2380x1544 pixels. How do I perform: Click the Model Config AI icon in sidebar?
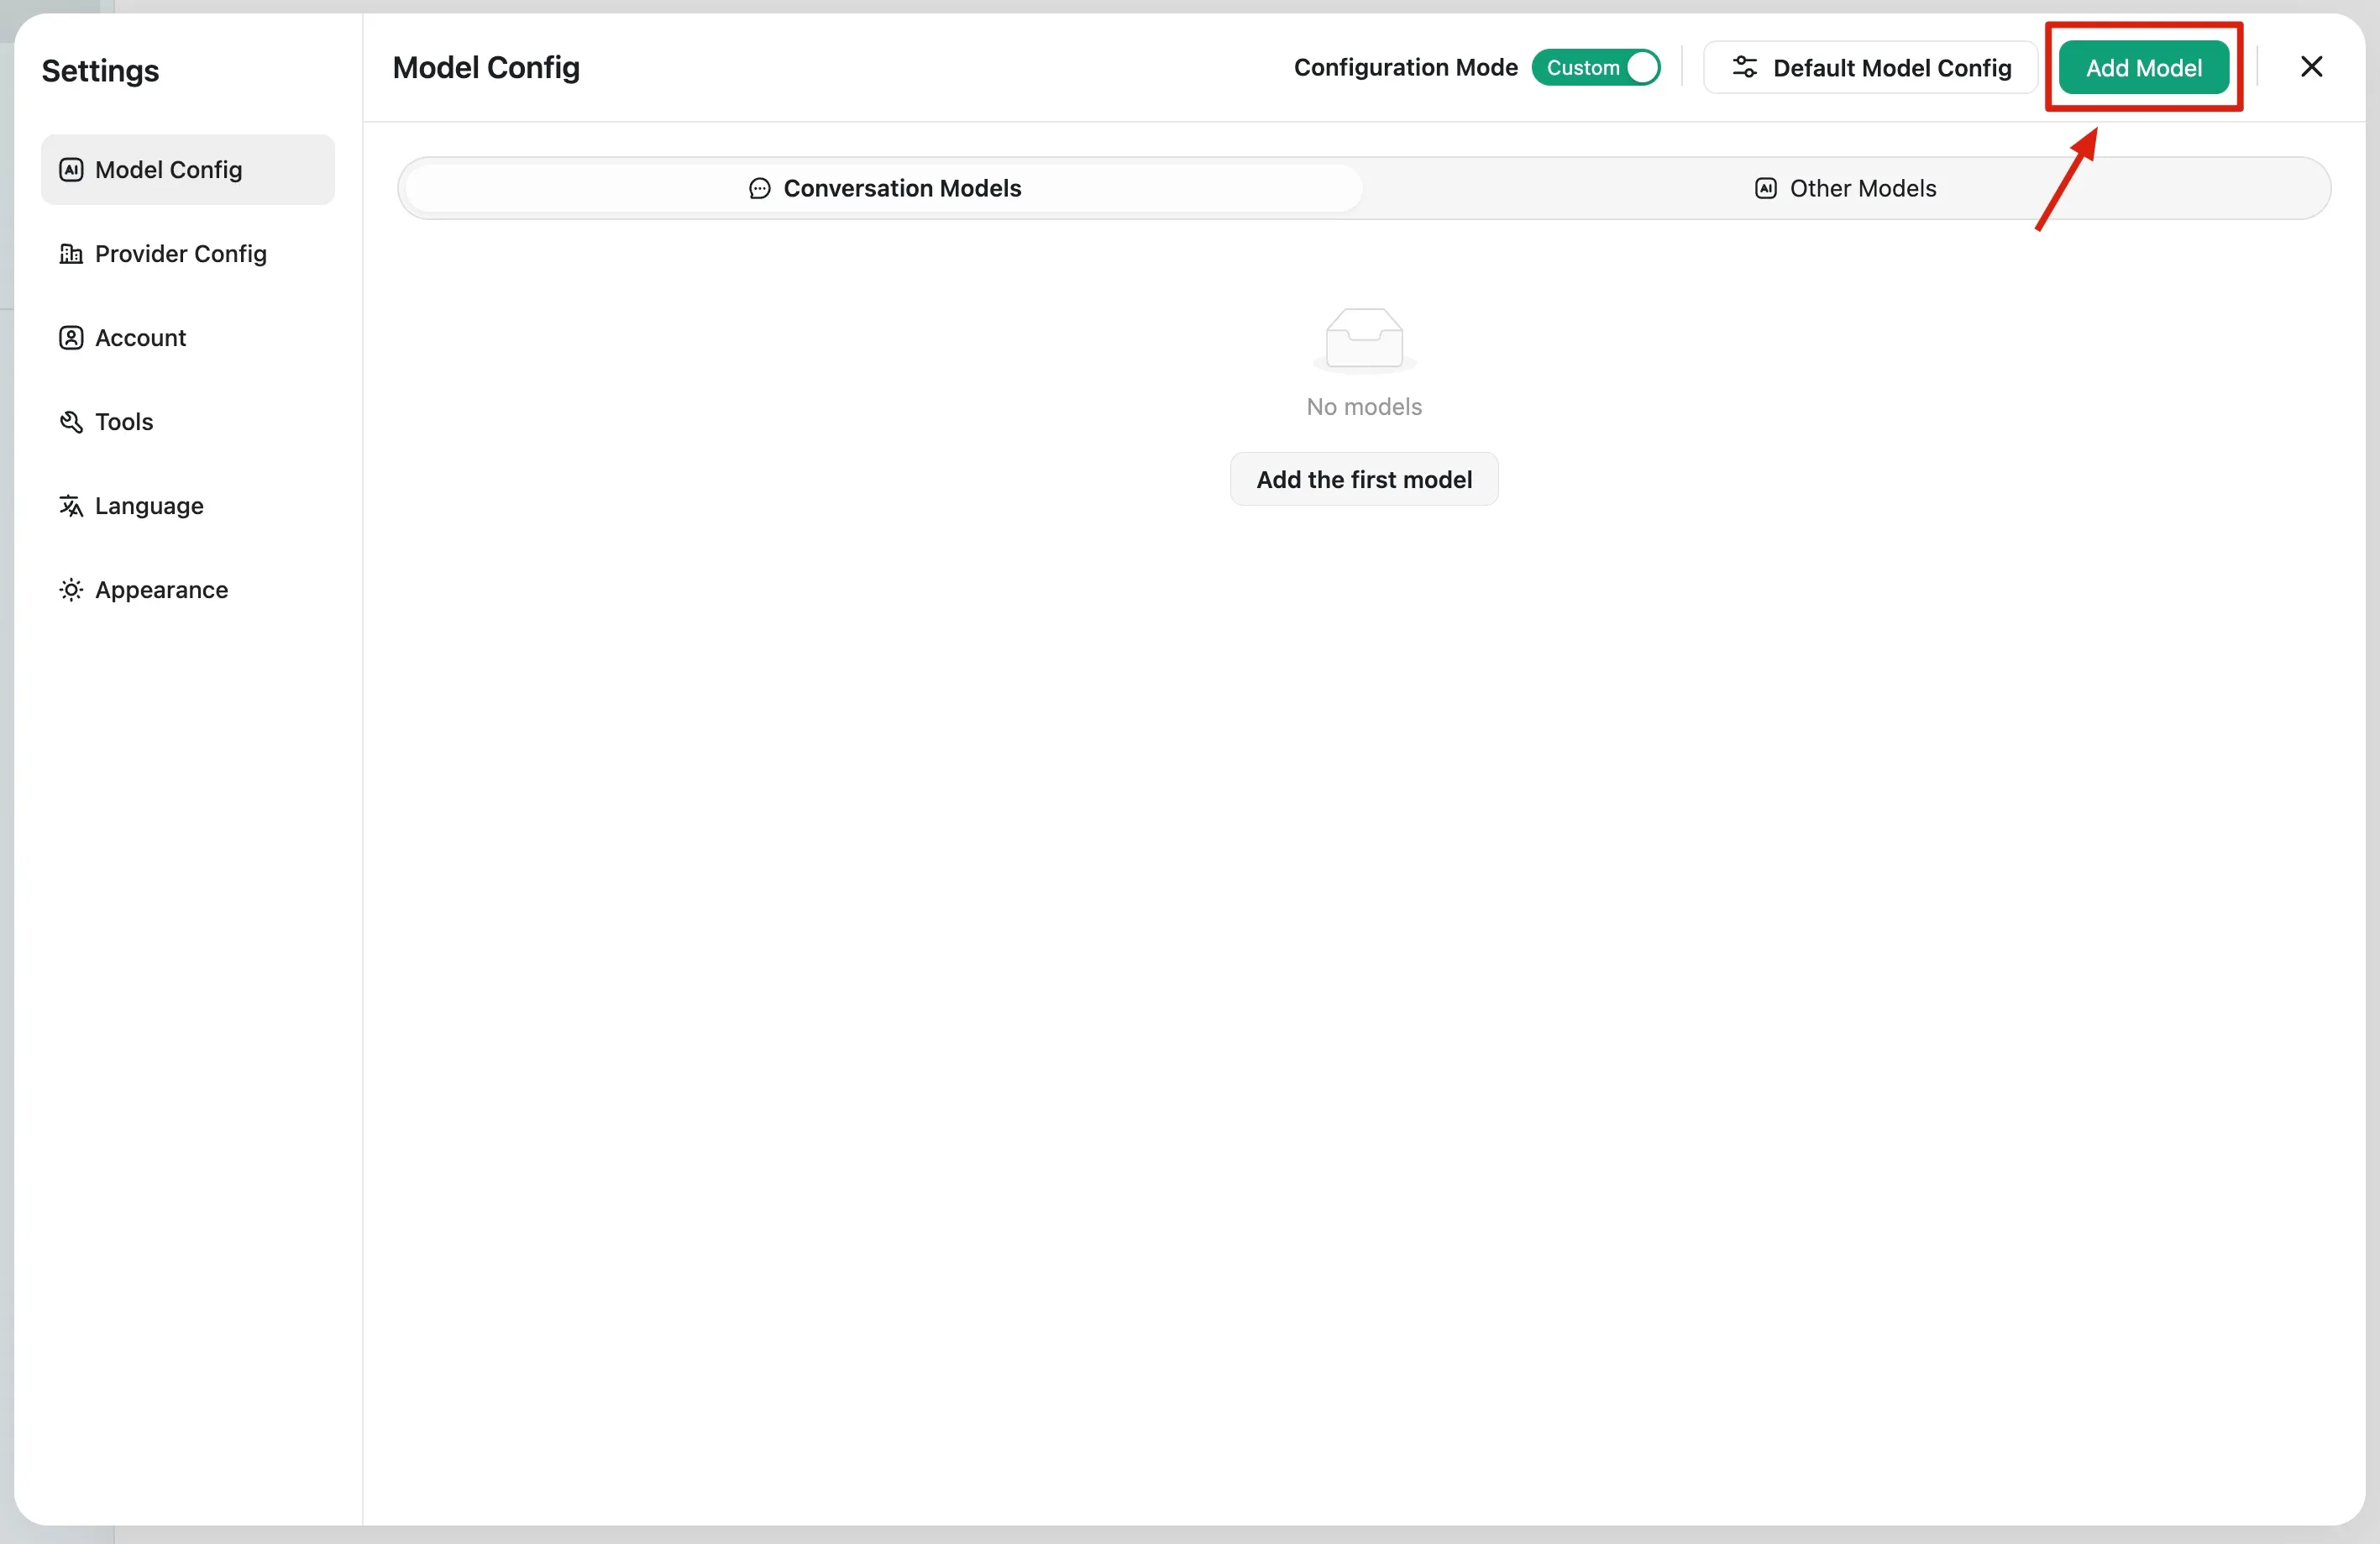click(71, 170)
